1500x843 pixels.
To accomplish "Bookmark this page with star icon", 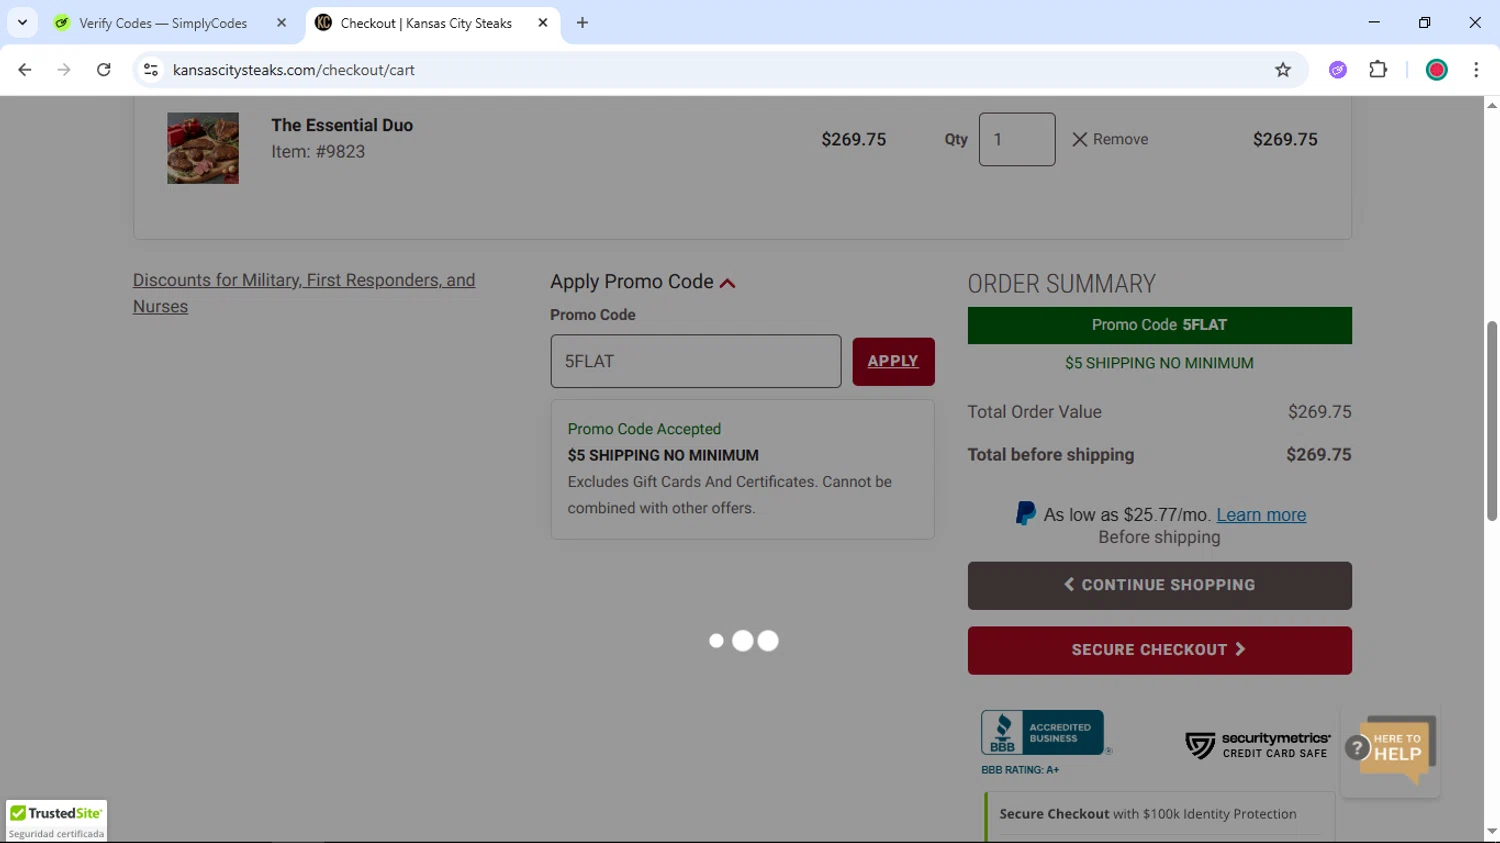I will click(x=1283, y=70).
